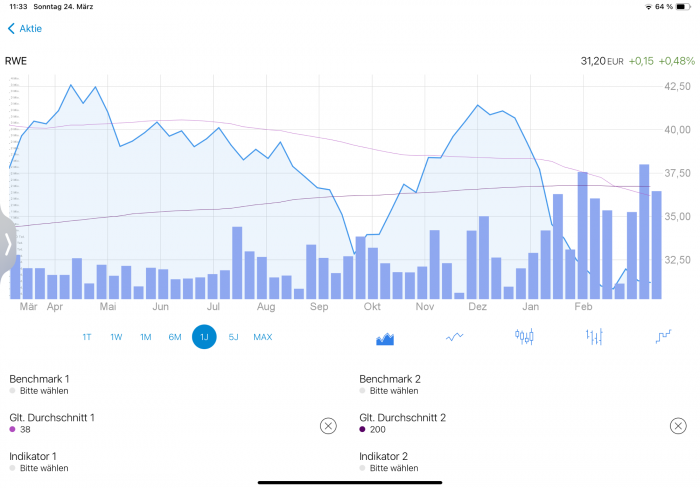The image size is (700, 488).
Task: Expand the side panel handle arrow
Action: click(x=8, y=245)
